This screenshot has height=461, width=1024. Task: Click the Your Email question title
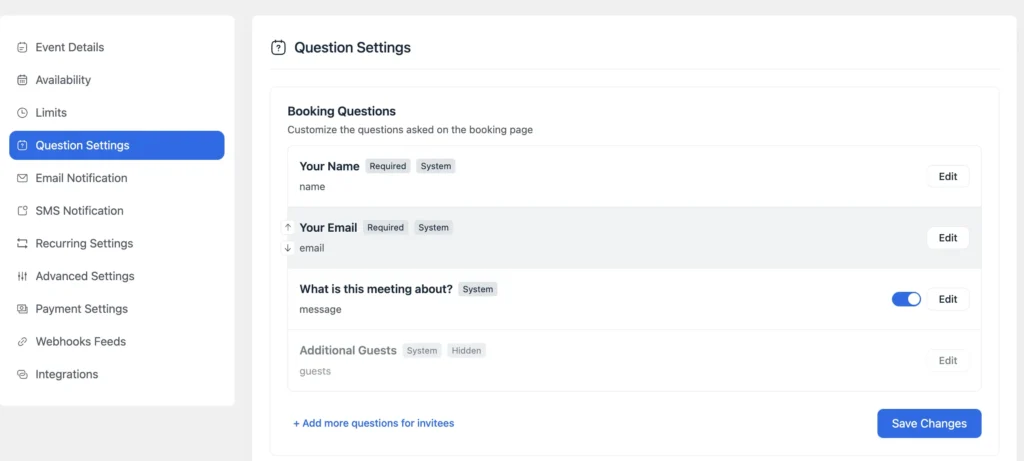(328, 228)
